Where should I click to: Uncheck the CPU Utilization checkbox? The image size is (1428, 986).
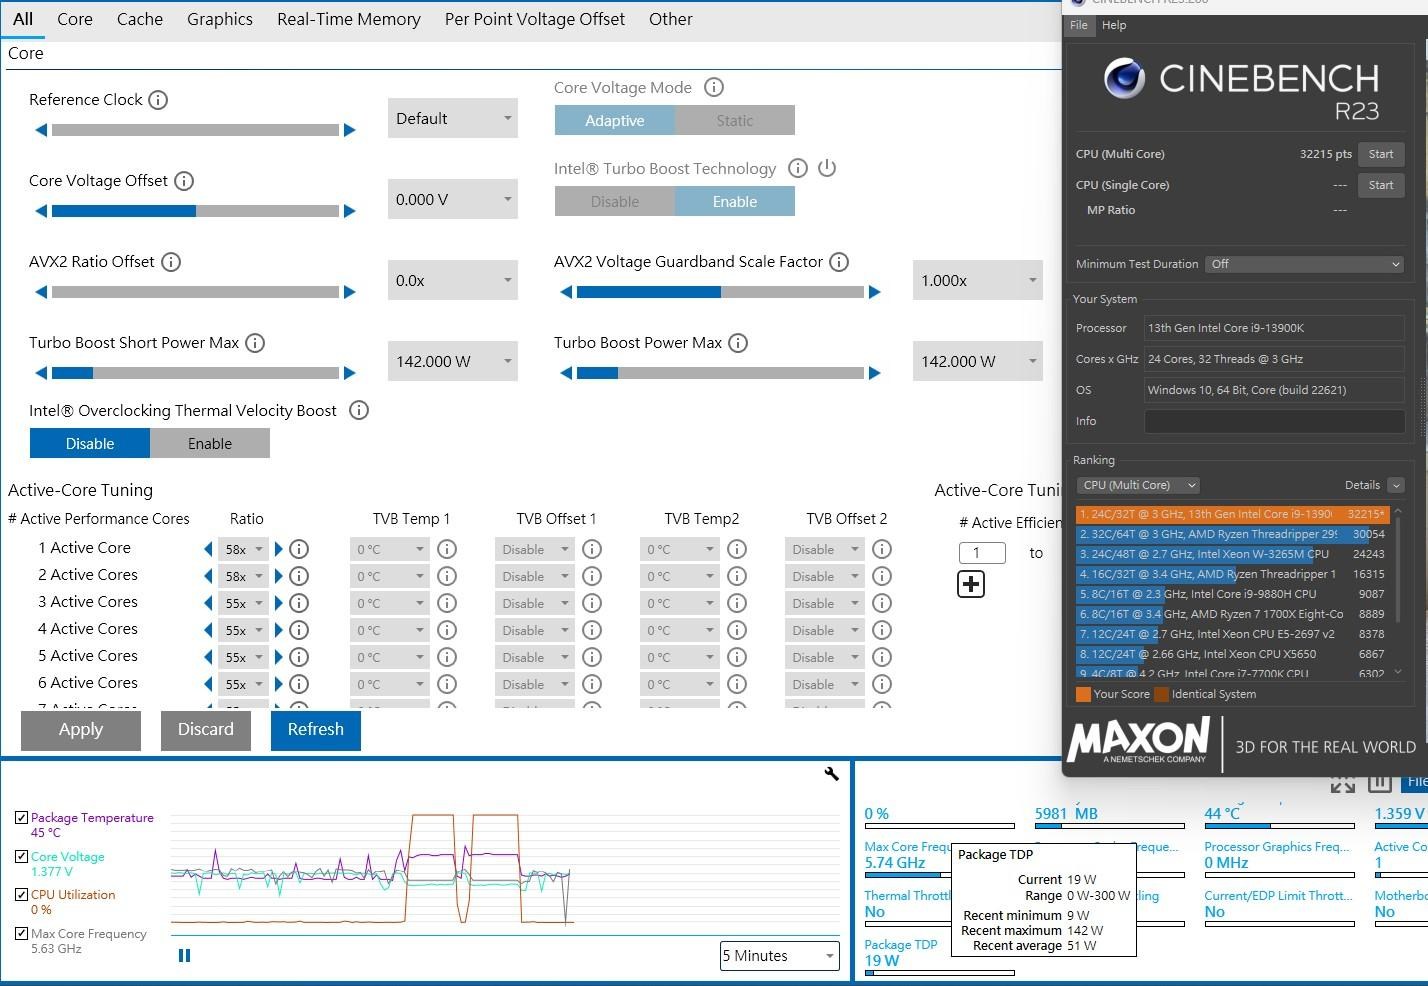click(x=21, y=895)
